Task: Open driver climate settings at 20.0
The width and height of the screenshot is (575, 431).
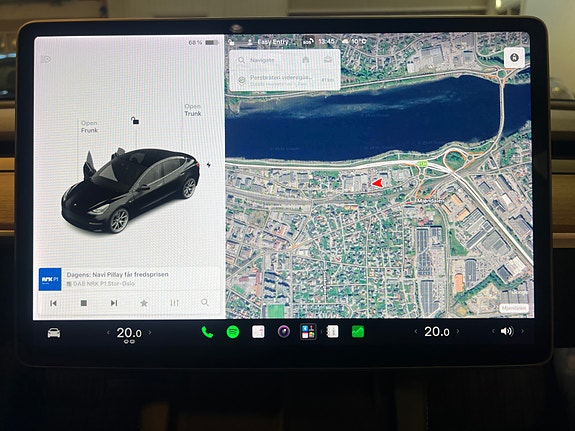Action: pos(129,333)
